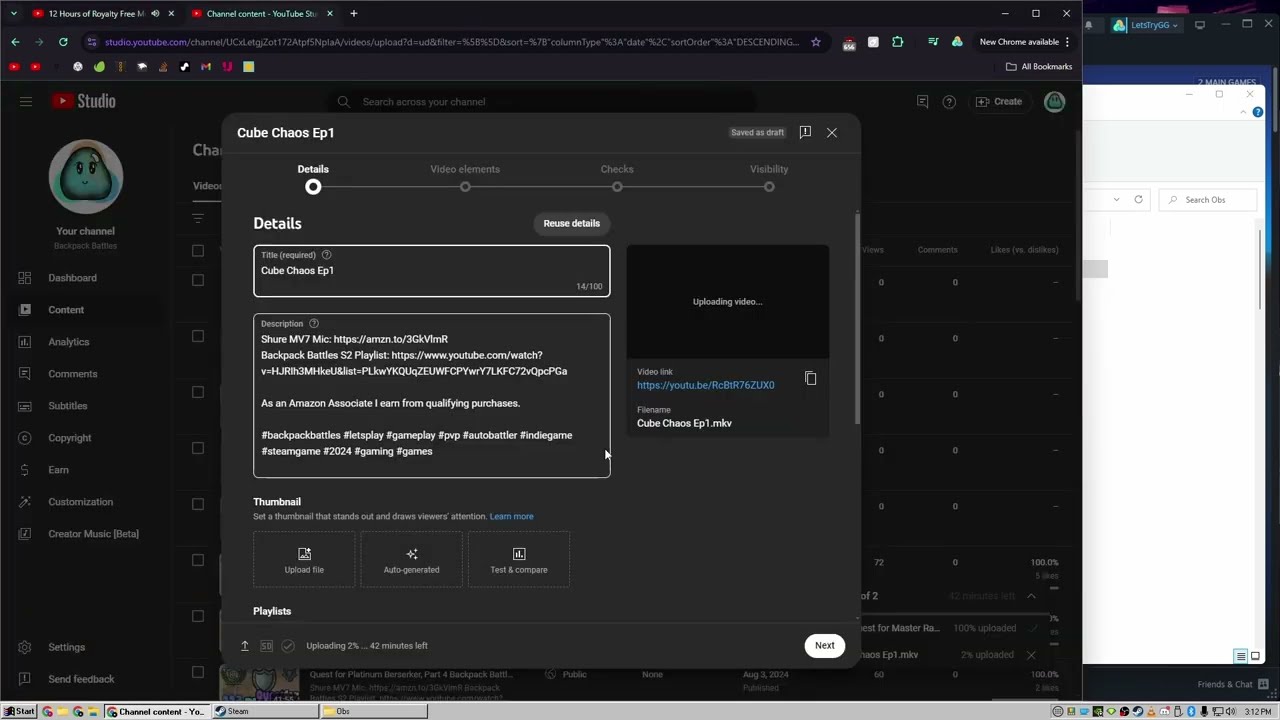Switch to Steam in the taskbar
Screen dimensions: 1280x720
click(266, 712)
